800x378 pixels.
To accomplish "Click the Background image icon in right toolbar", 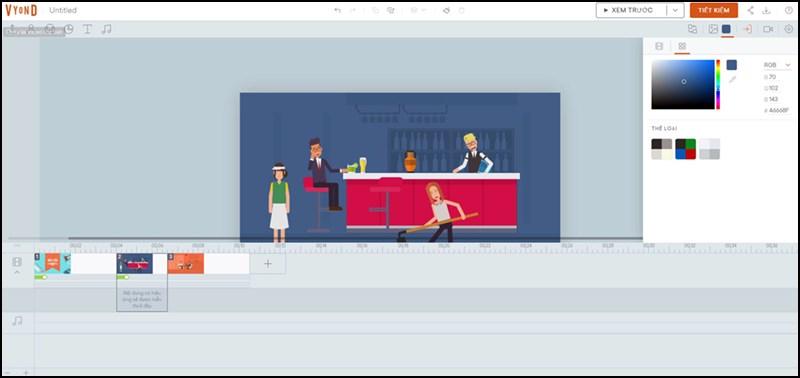I will click(713, 29).
